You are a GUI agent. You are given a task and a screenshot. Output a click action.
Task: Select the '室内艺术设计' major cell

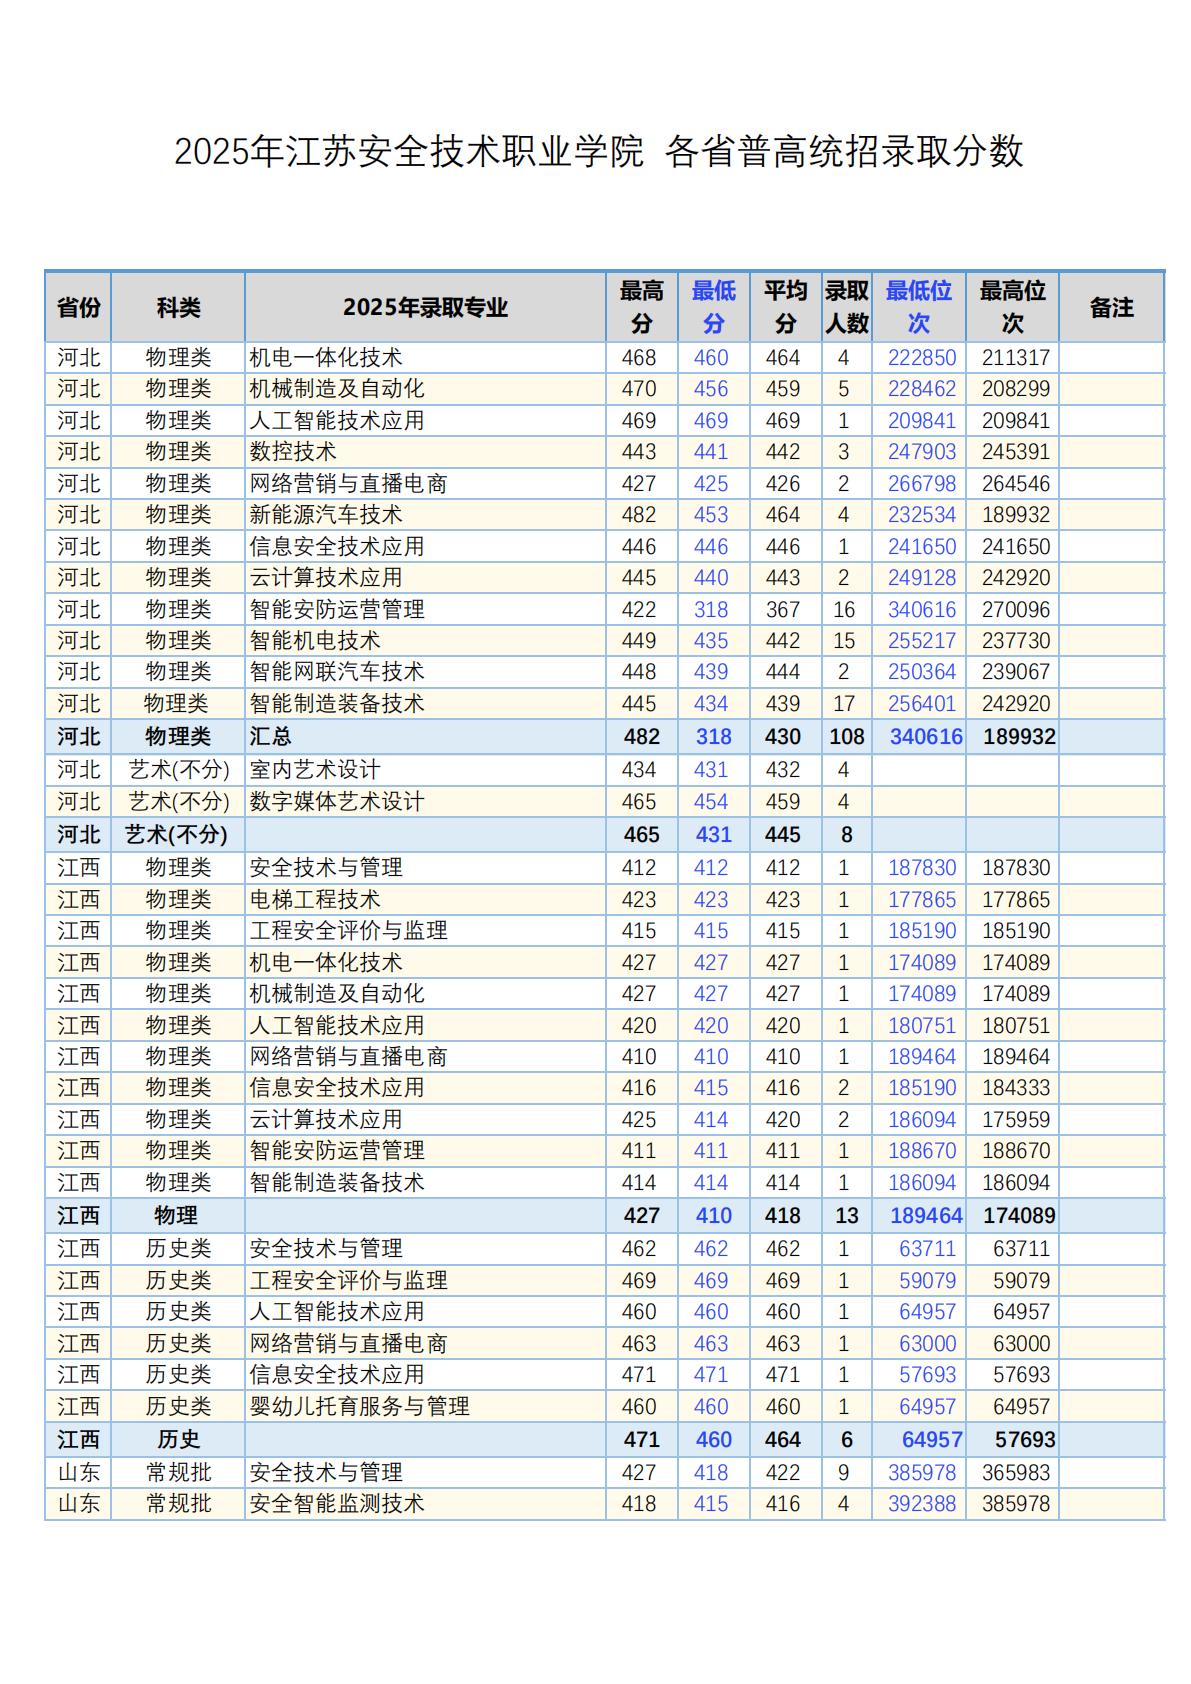pos(426,770)
